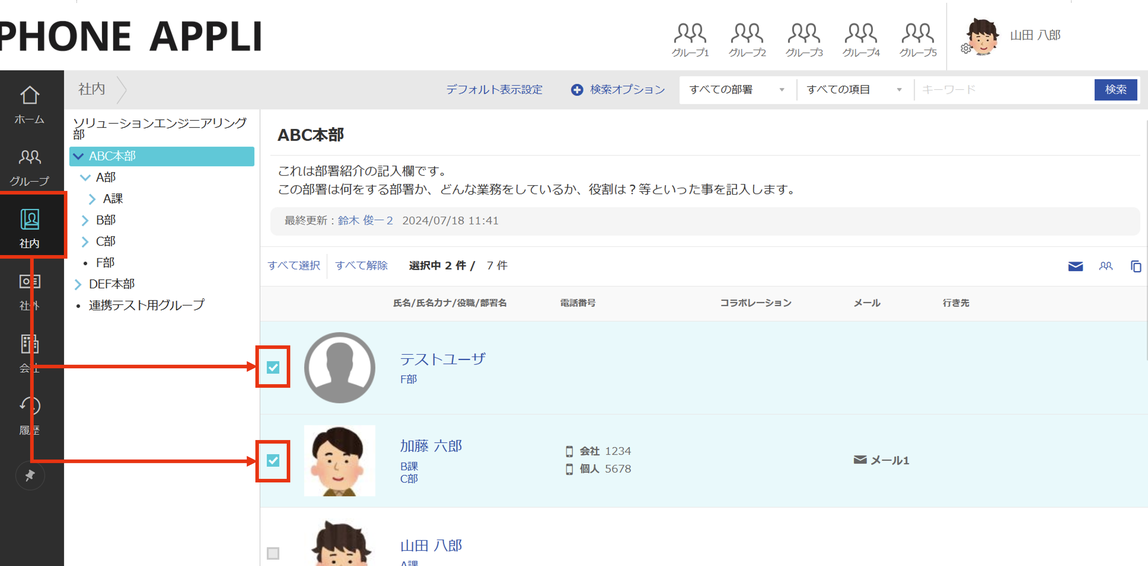Click 山田 八郎 username in the header
1148x566 pixels.
click(x=1035, y=35)
